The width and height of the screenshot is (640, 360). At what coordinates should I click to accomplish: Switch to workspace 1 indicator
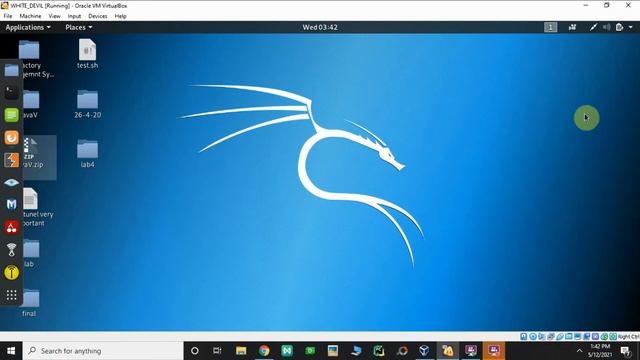click(x=550, y=27)
